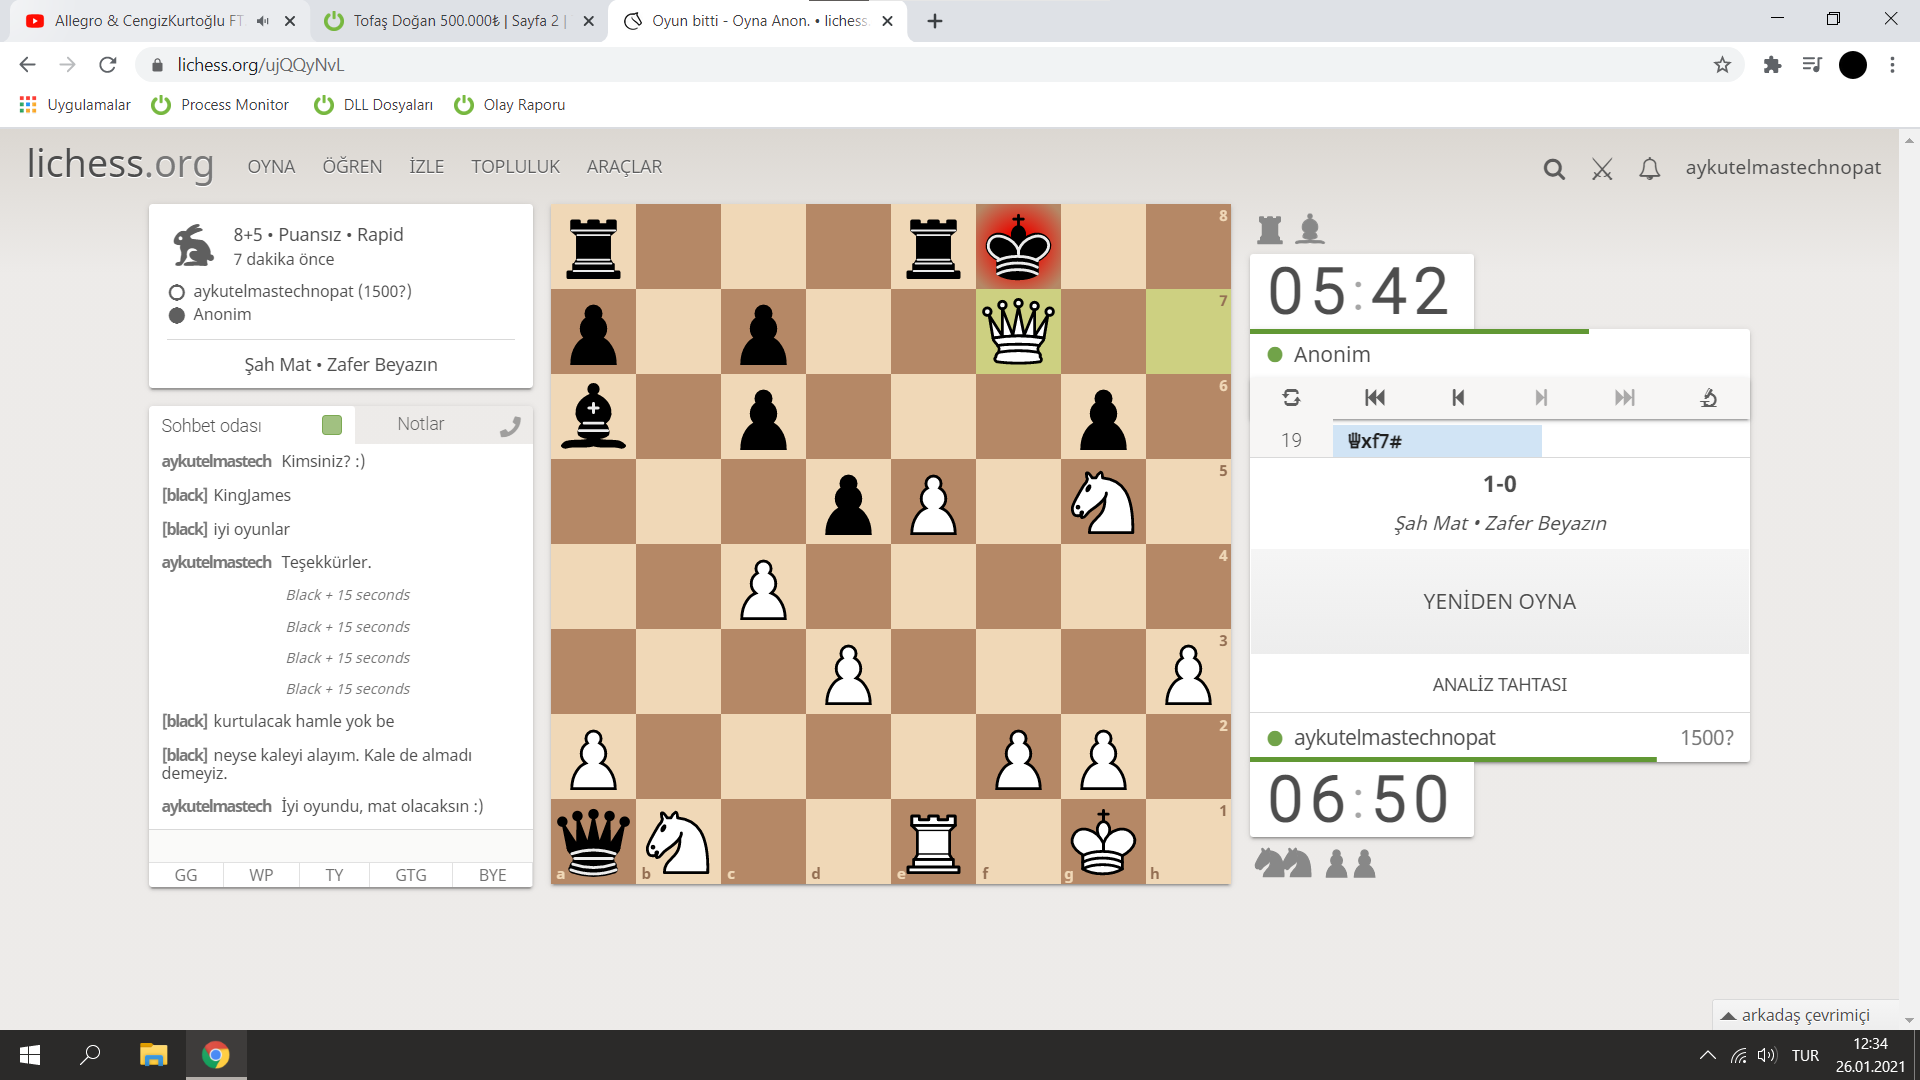Screen dimensions: 1920x1080
Task: Open the ARAÇLAR menu
Action: tap(624, 167)
